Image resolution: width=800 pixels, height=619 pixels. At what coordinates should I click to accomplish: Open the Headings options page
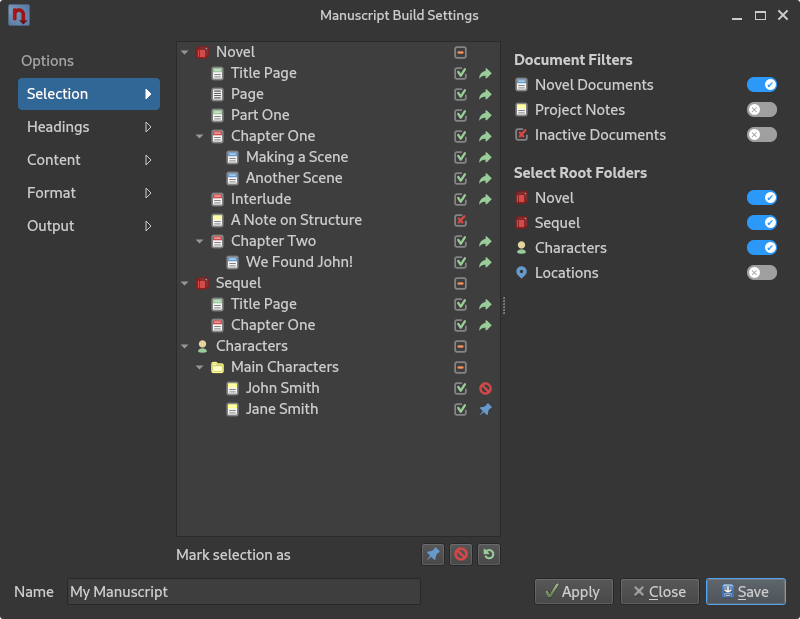(x=89, y=127)
